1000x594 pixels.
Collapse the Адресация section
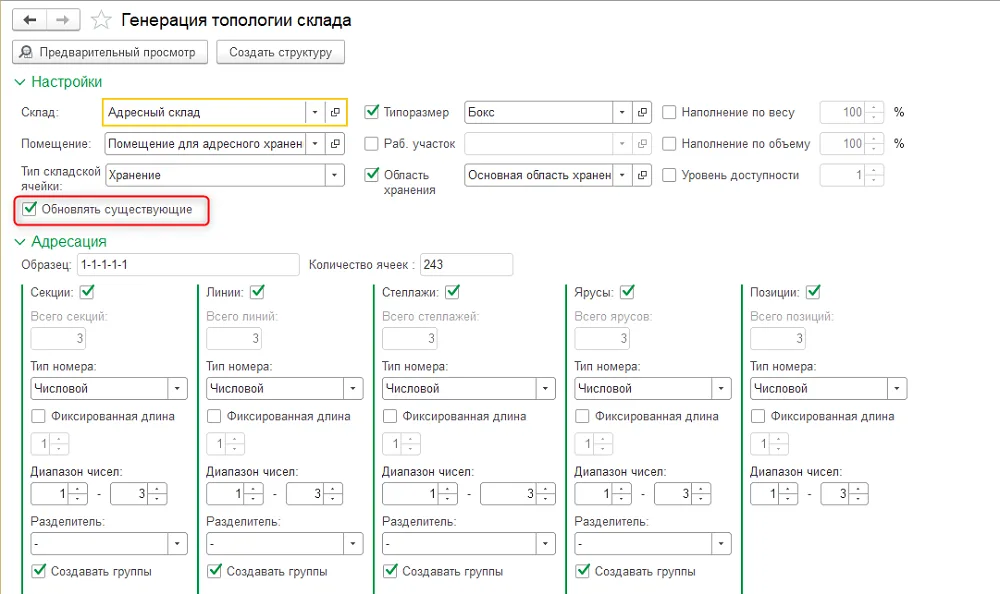pos(20,242)
